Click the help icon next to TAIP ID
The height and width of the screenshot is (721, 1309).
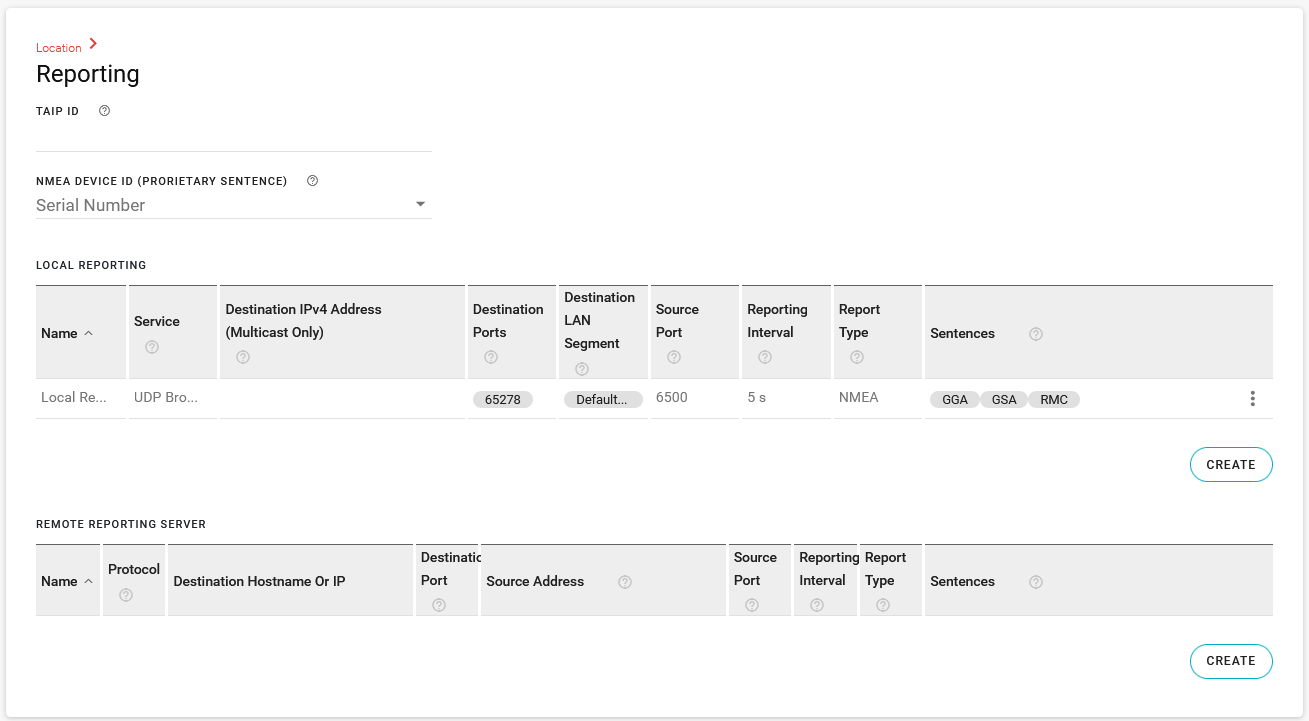click(105, 111)
